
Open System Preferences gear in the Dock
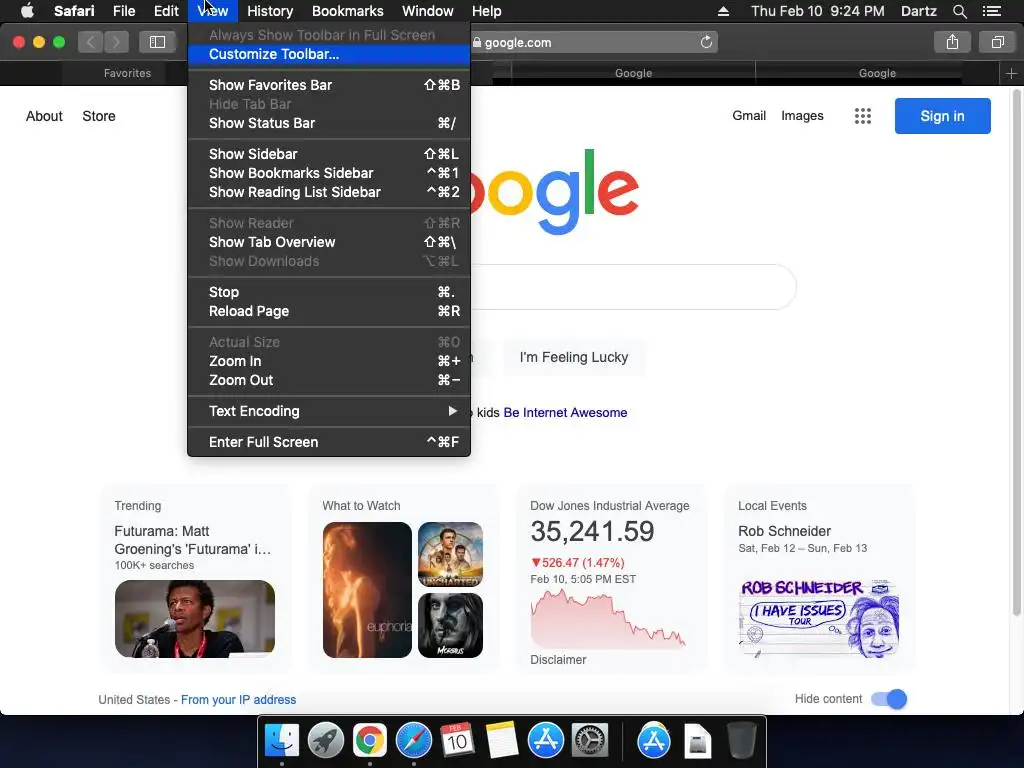point(590,741)
